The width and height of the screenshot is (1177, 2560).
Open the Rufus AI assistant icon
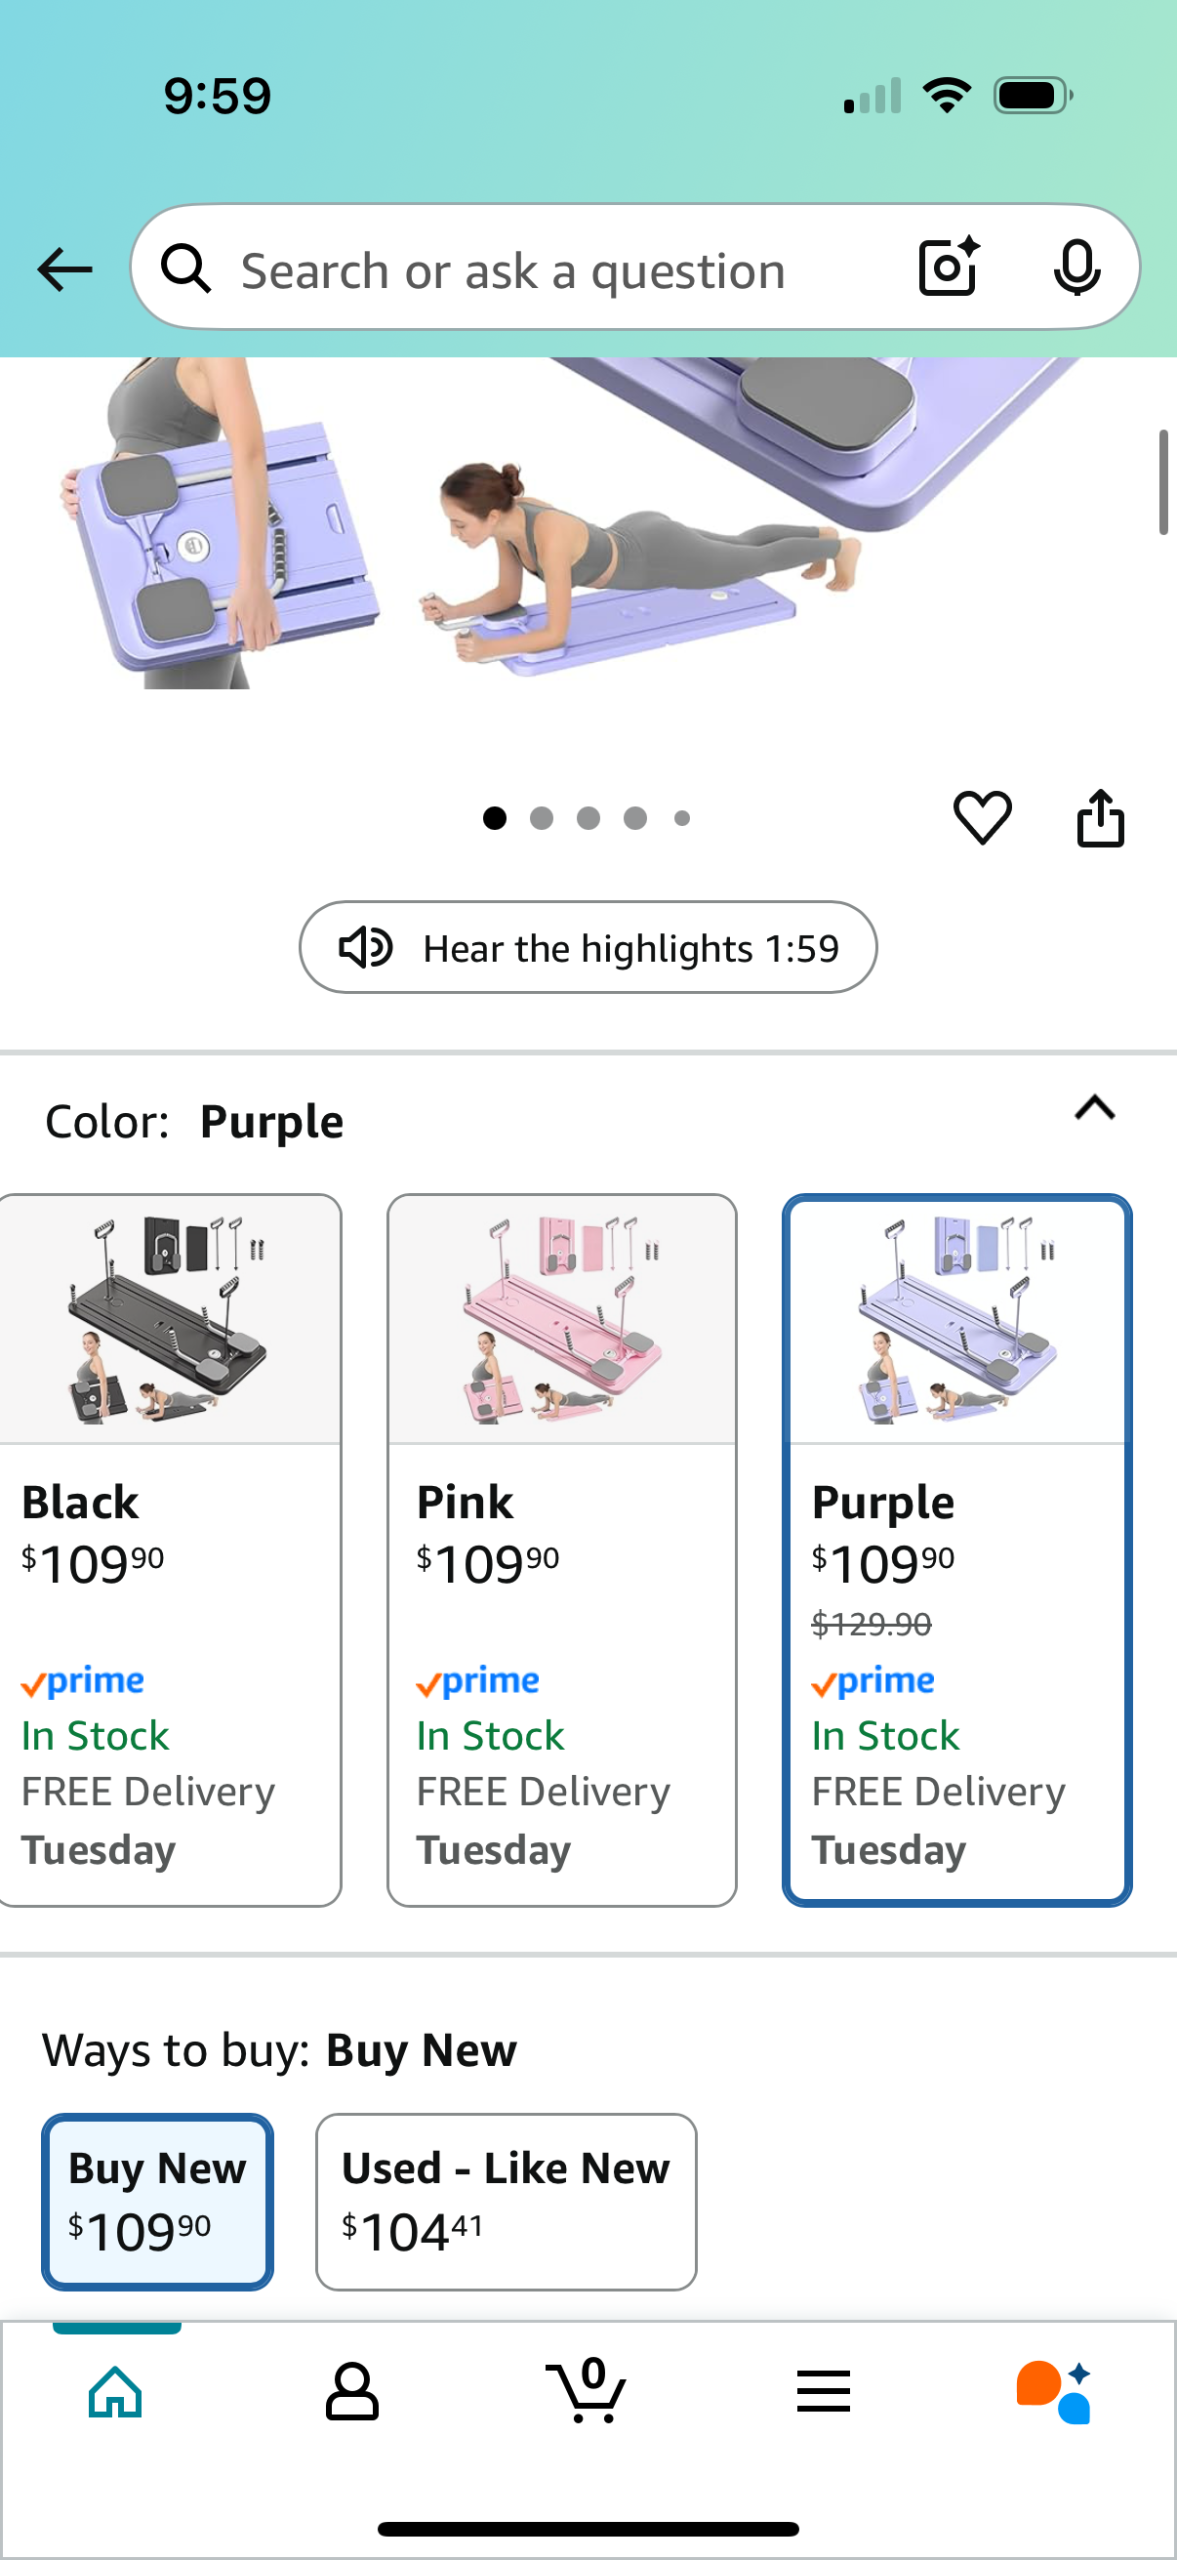point(1054,2391)
